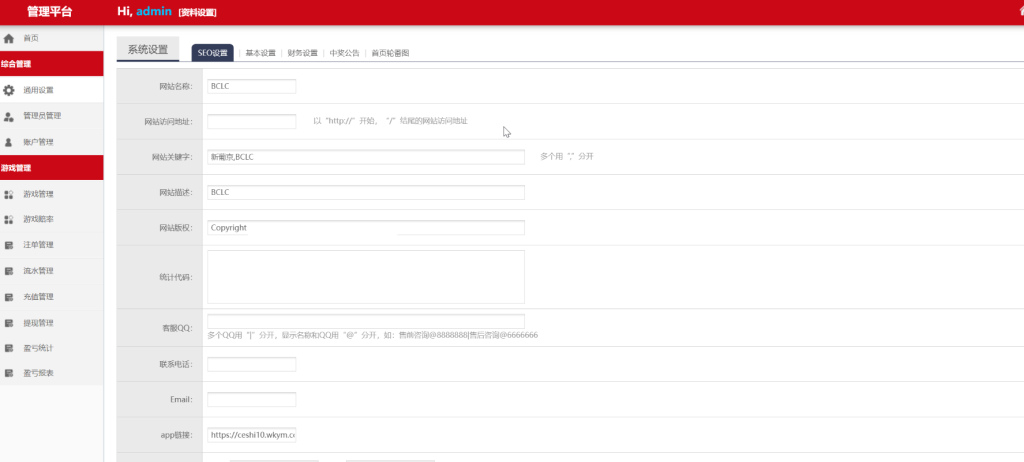Viewport: 1024px width, 462px height.
Task: Click the 管理平台 logo title
Action: tap(50, 12)
